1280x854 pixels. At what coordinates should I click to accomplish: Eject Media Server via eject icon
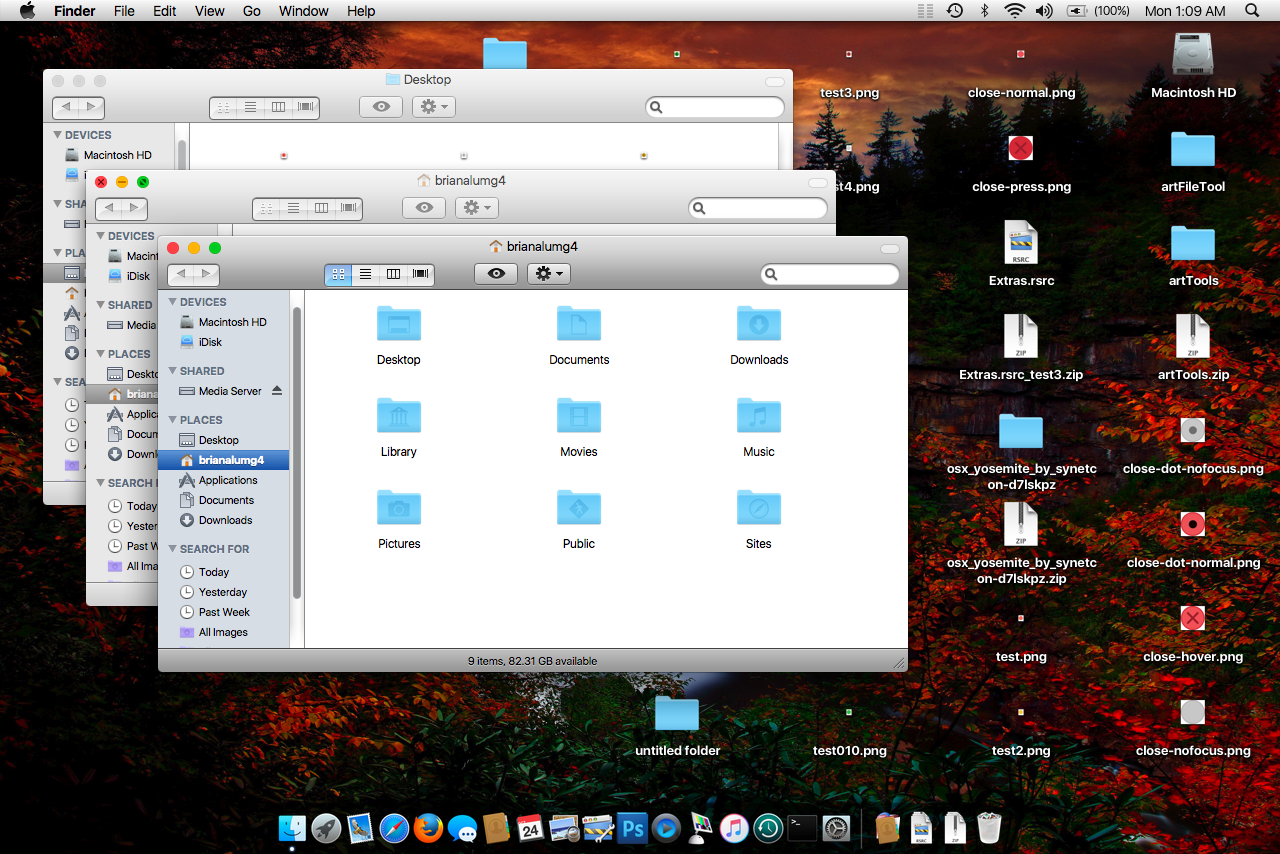[x=277, y=391]
